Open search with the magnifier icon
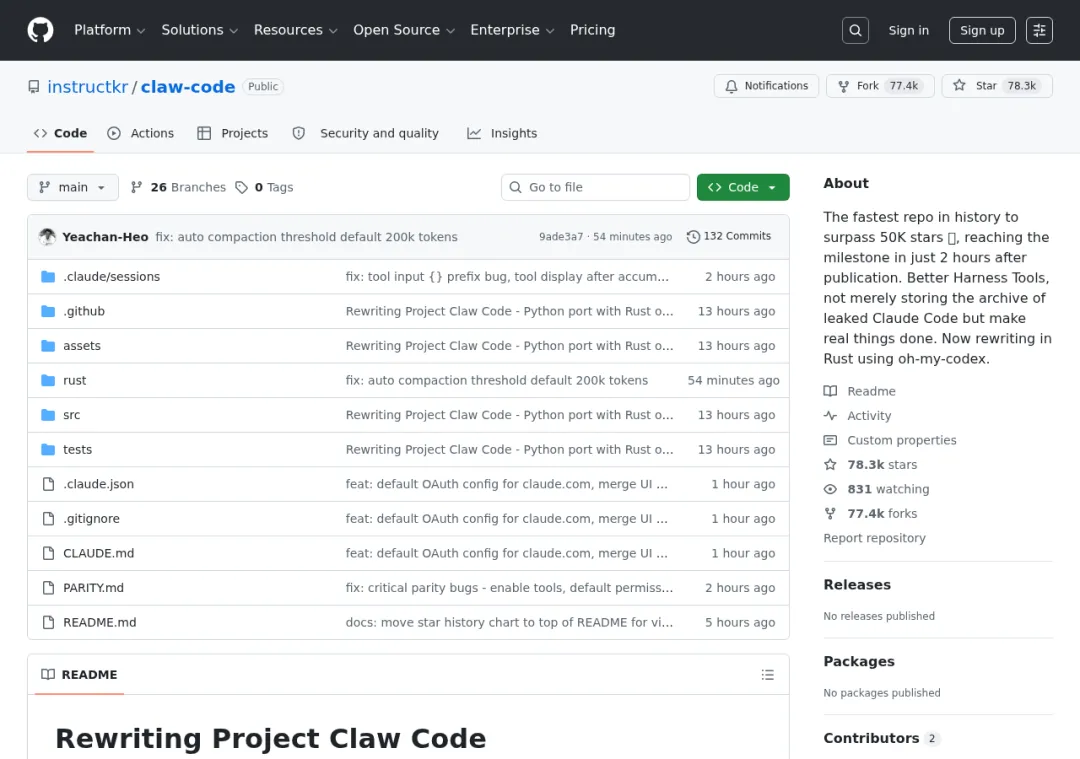This screenshot has width=1080, height=759. (855, 30)
